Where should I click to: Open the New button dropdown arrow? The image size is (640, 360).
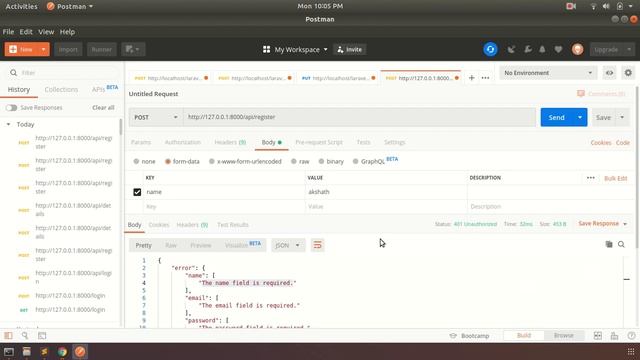click(x=43, y=49)
